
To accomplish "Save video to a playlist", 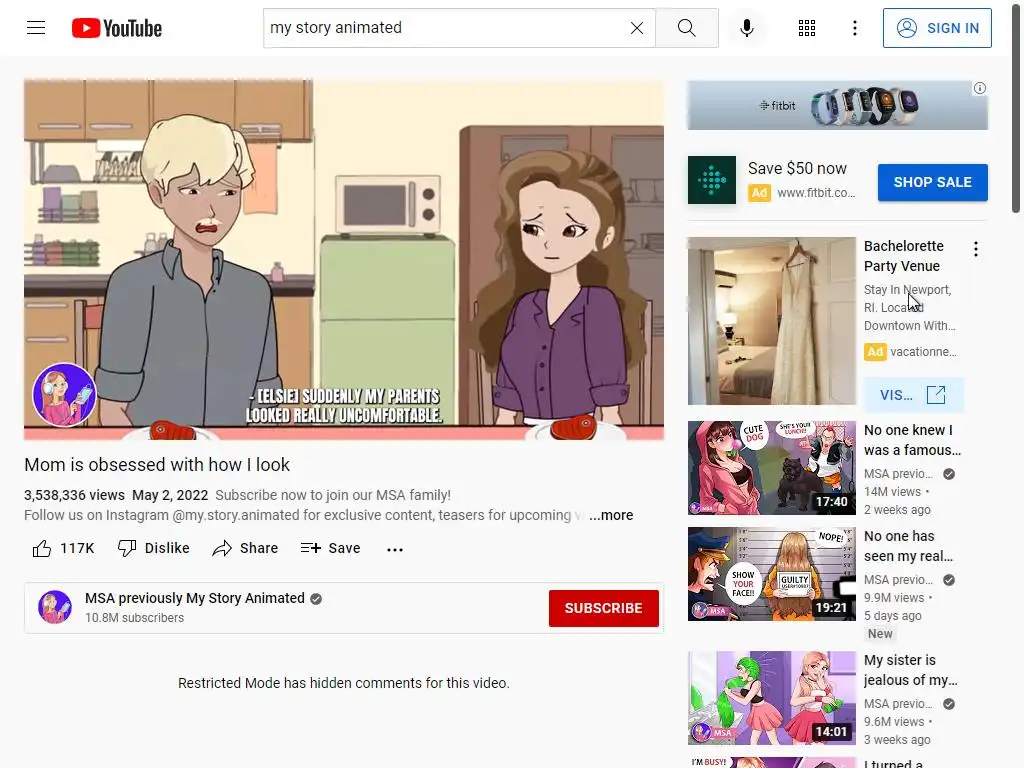I will click(x=330, y=549).
